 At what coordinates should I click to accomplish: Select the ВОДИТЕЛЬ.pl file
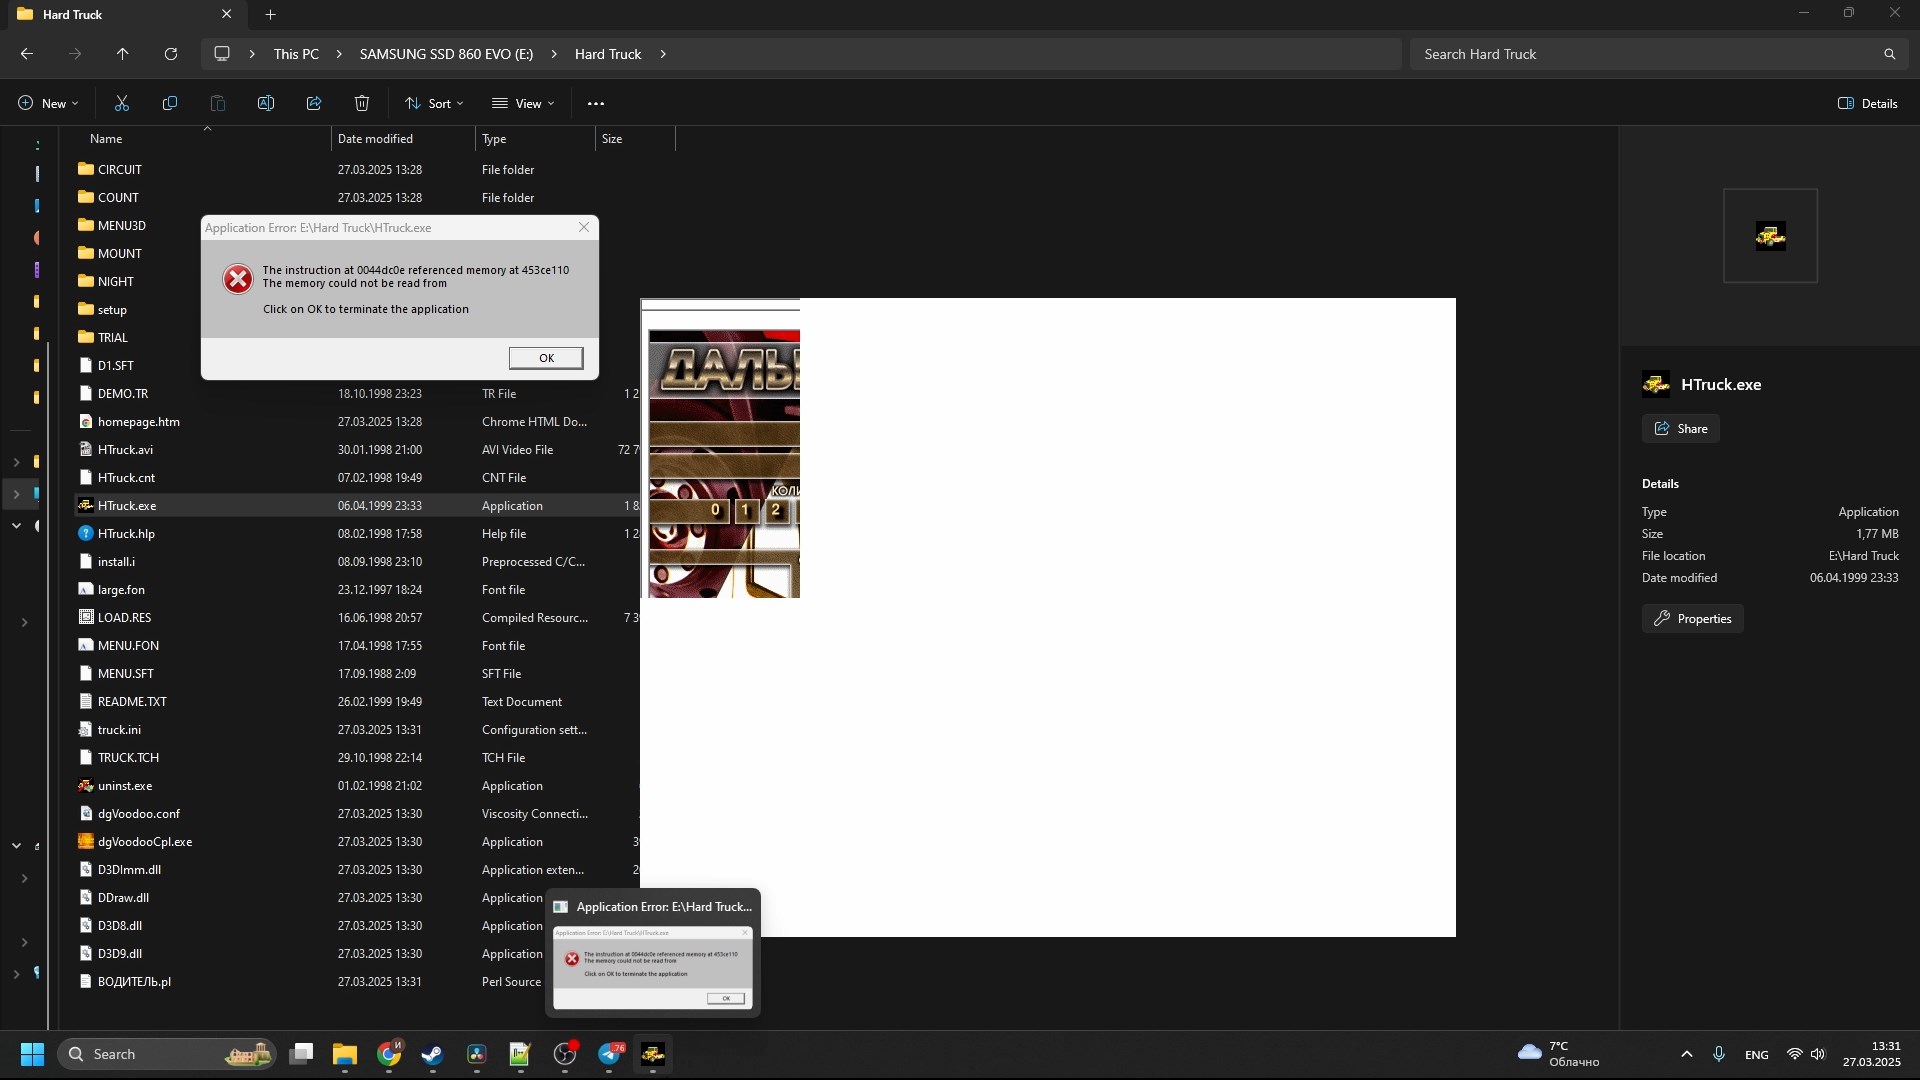[x=134, y=982]
